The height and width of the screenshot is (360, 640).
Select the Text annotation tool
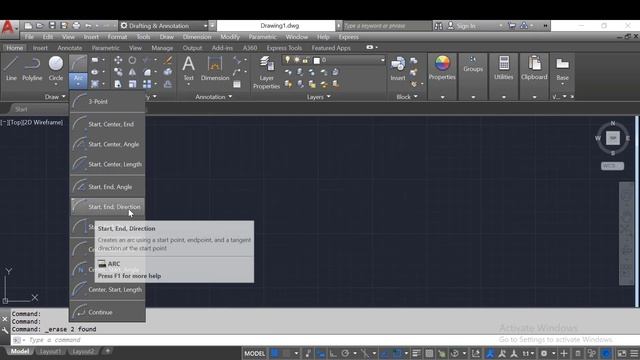pos(188,68)
